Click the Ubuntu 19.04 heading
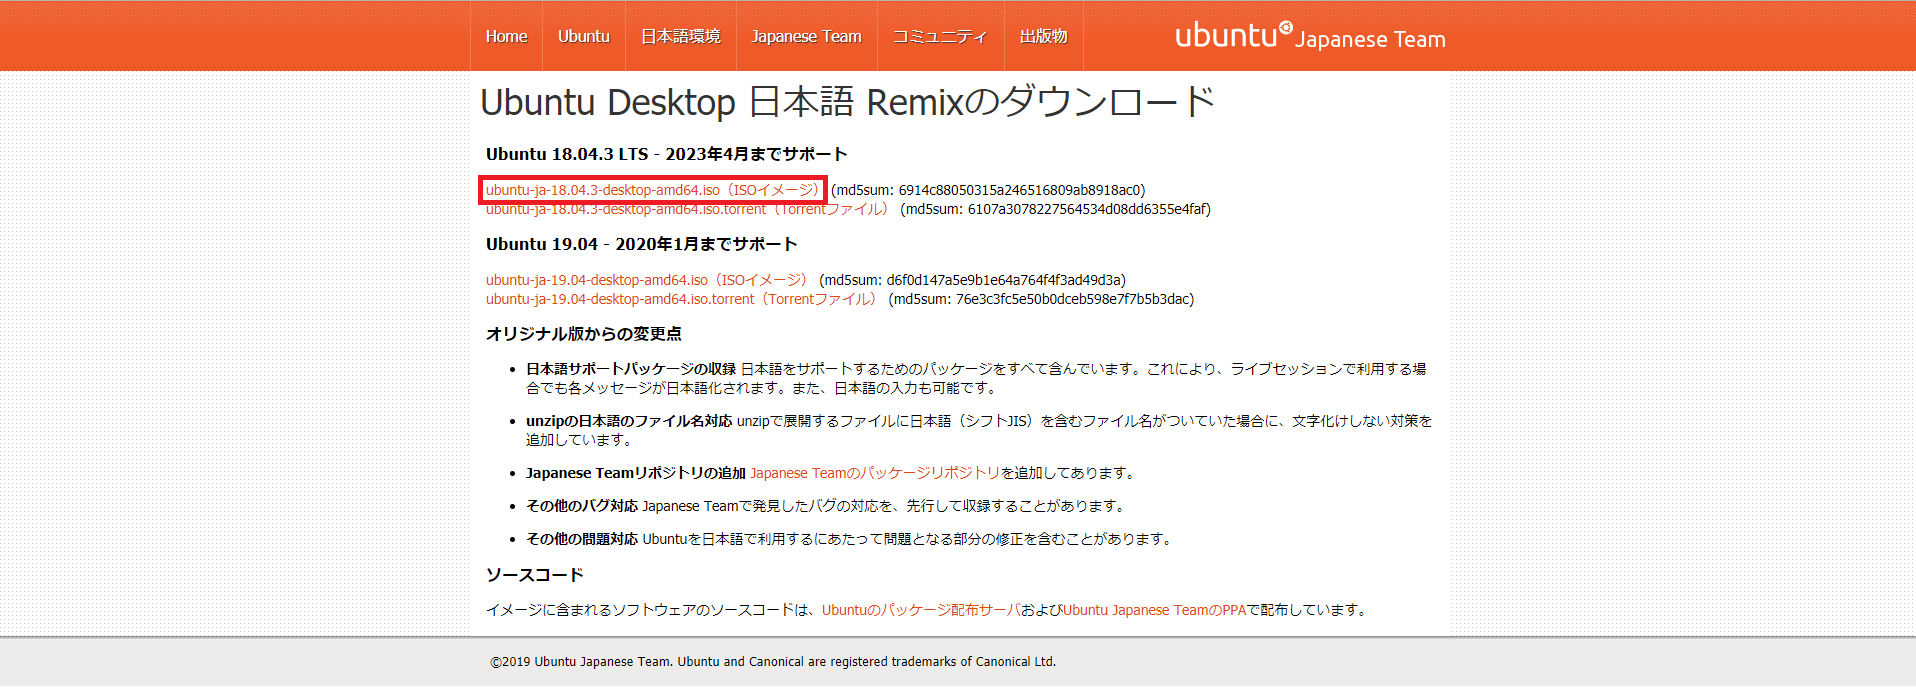This screenshot has height=688, width=1916. pos(642,244)
